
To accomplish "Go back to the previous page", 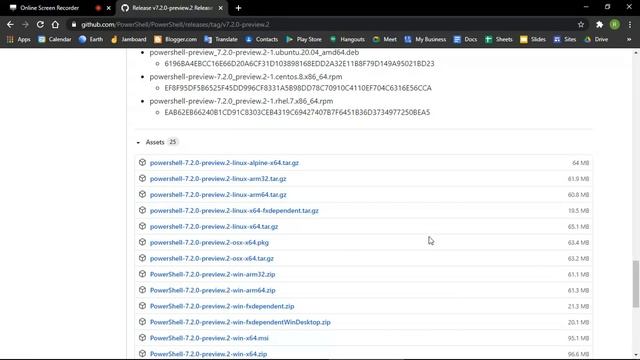I will (x=10, y=24).
